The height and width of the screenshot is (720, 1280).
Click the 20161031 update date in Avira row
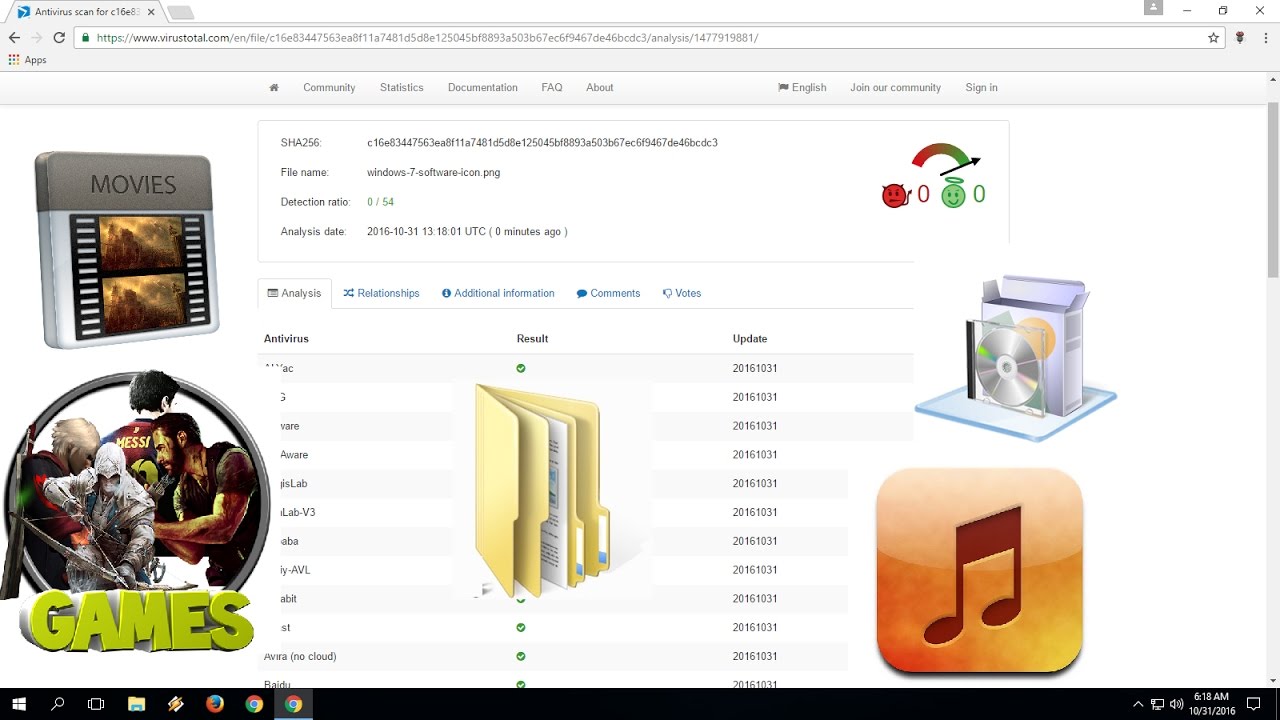[755, 657]
